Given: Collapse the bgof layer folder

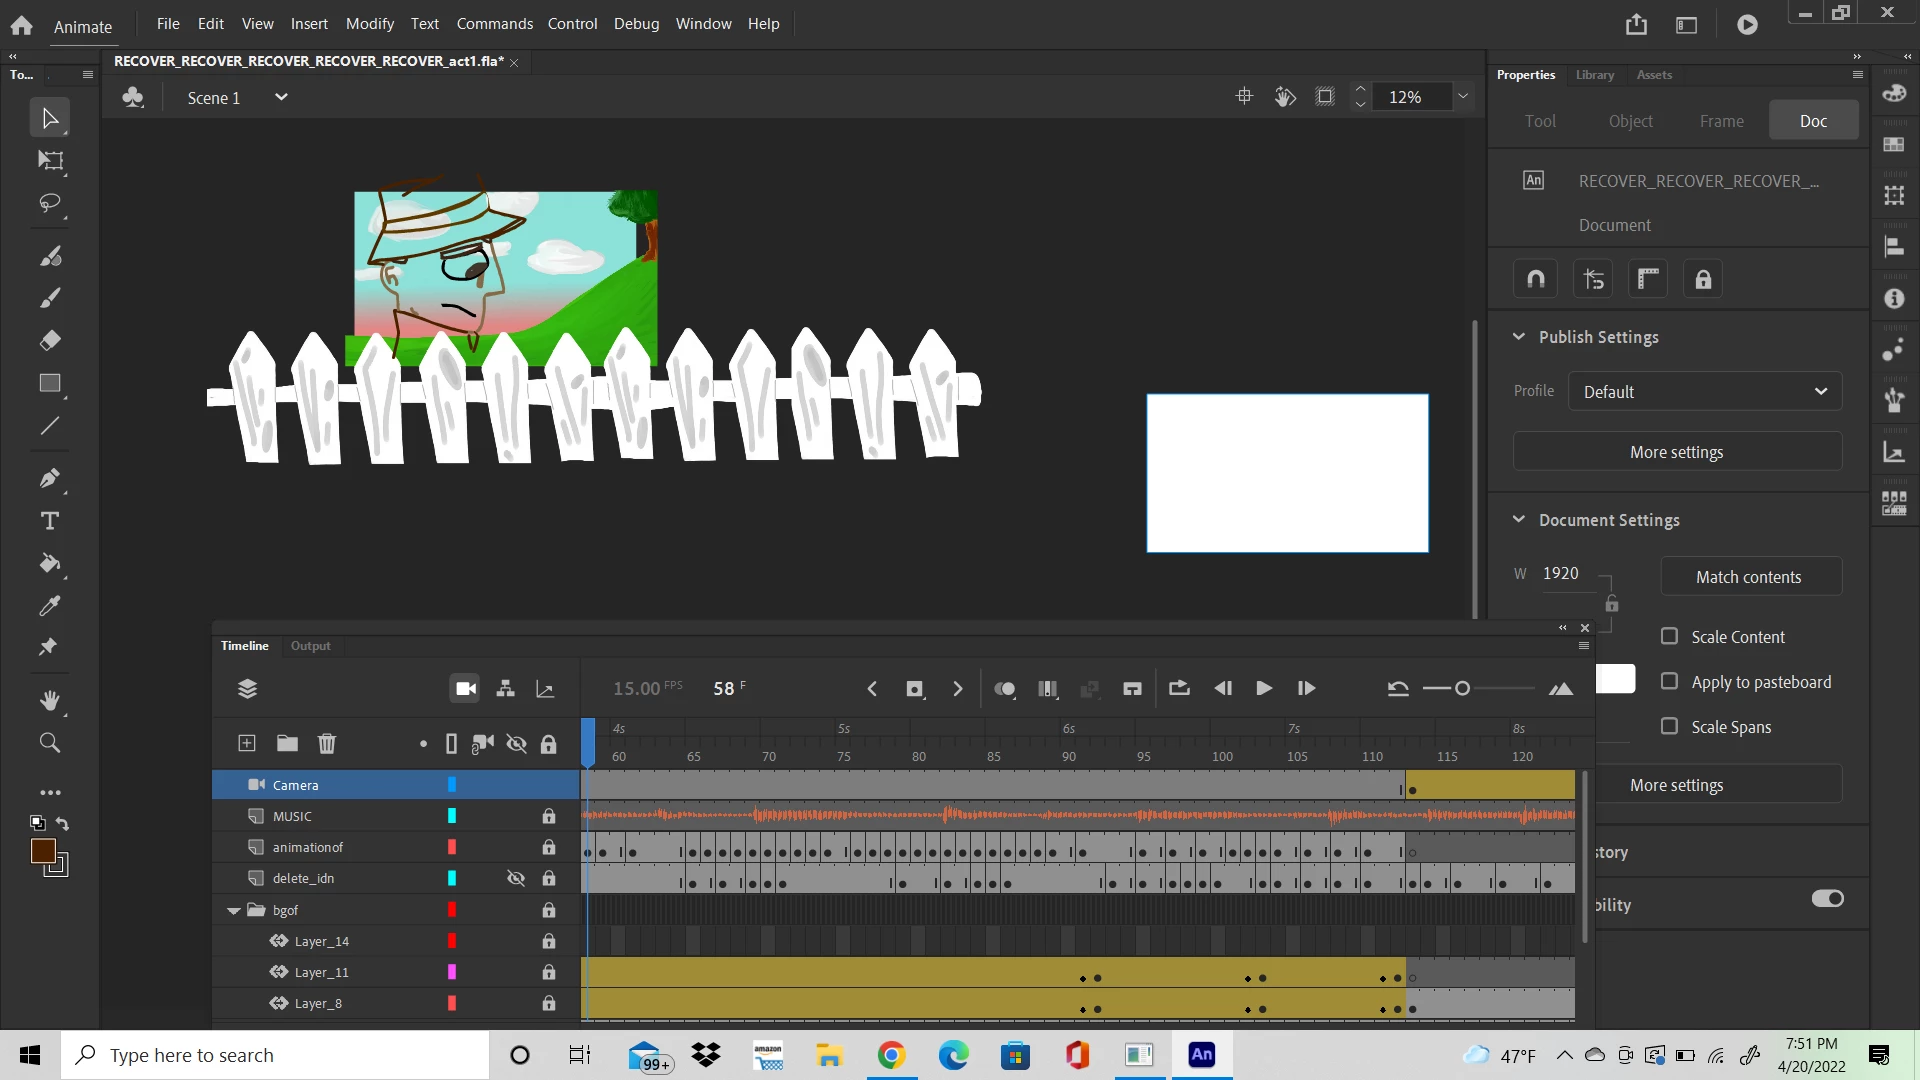Looking at the screenshot, I should coord(233,910).
